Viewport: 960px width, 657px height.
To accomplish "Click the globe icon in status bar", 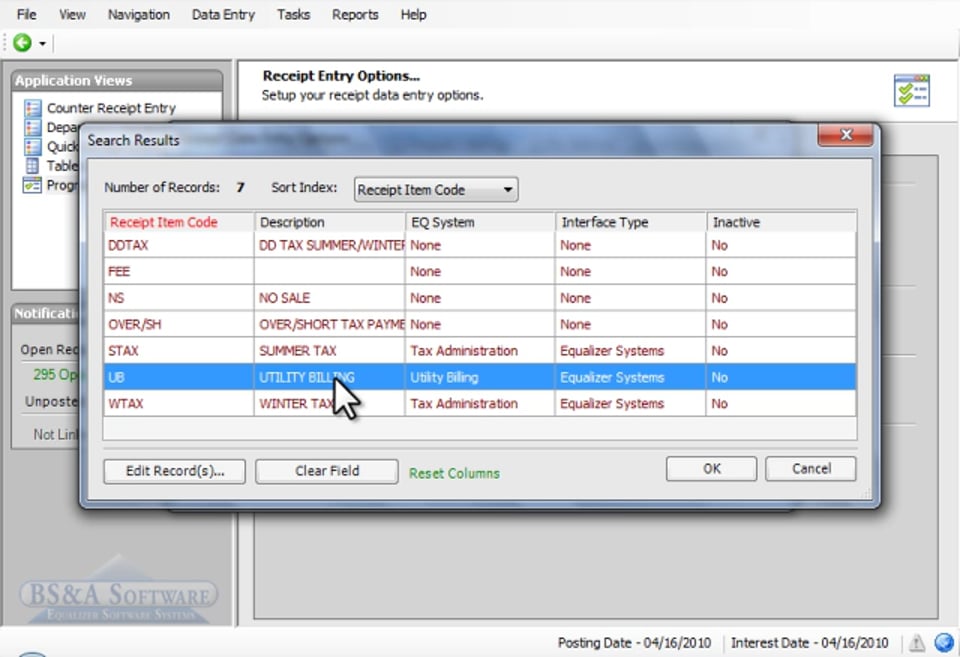I will (944, 642).
